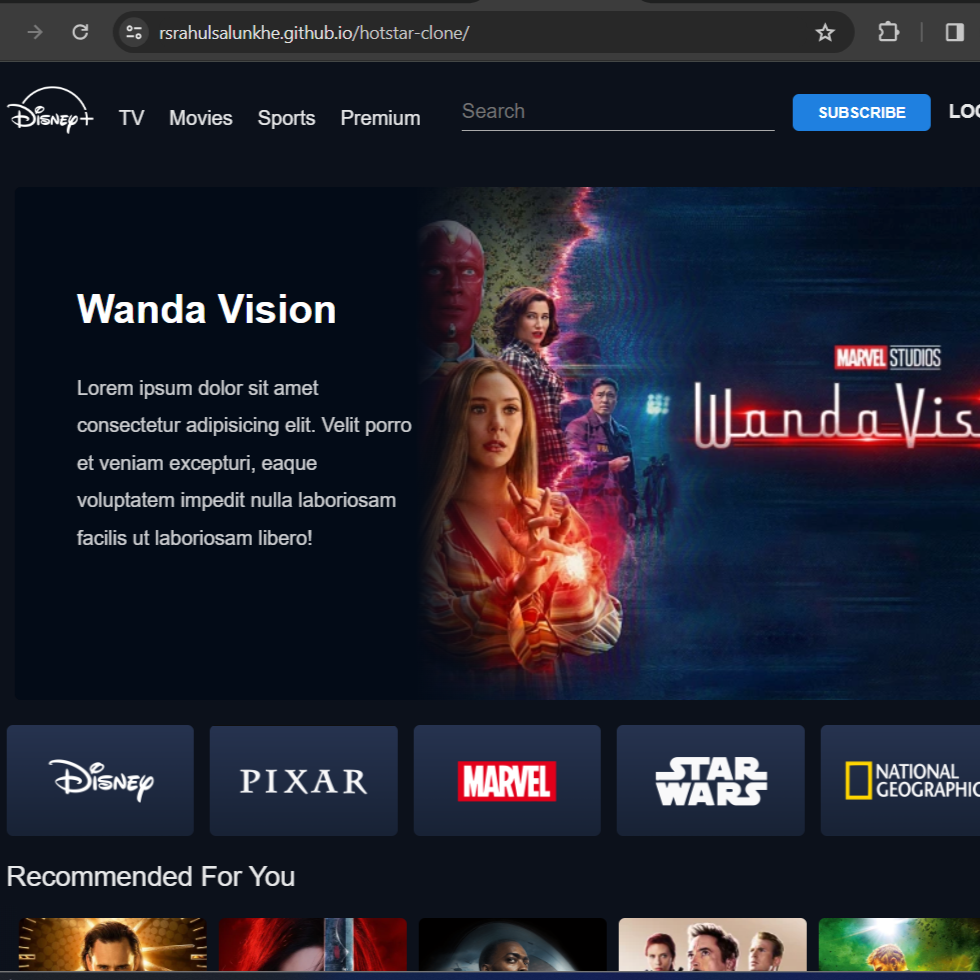The image size is (980, 980).
Task: Open the Star Wars brand tile
Action: (710, 780)
